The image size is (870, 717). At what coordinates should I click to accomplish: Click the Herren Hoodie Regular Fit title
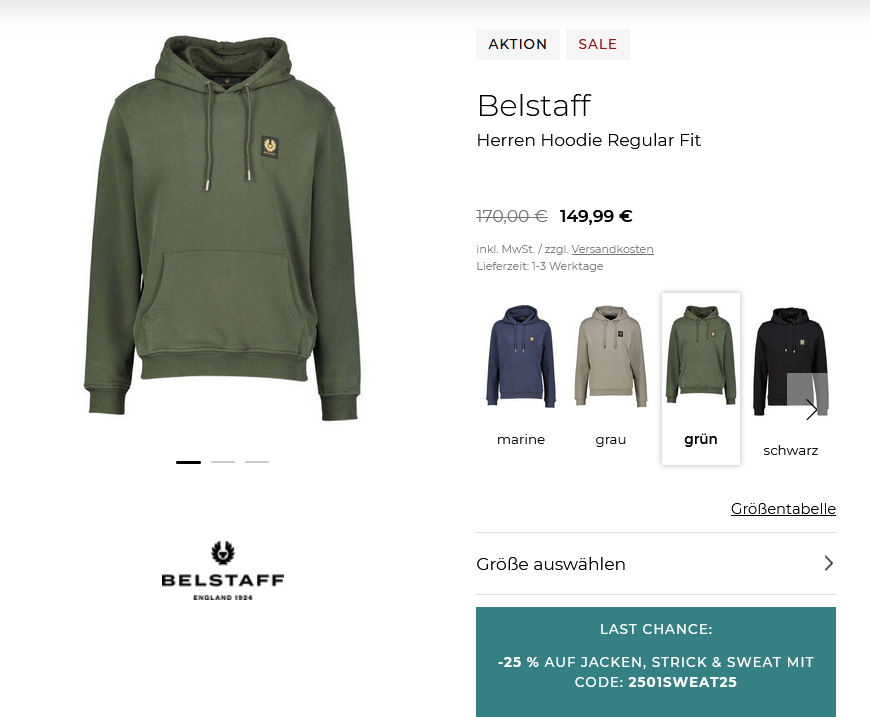click(x=589, y=140)
